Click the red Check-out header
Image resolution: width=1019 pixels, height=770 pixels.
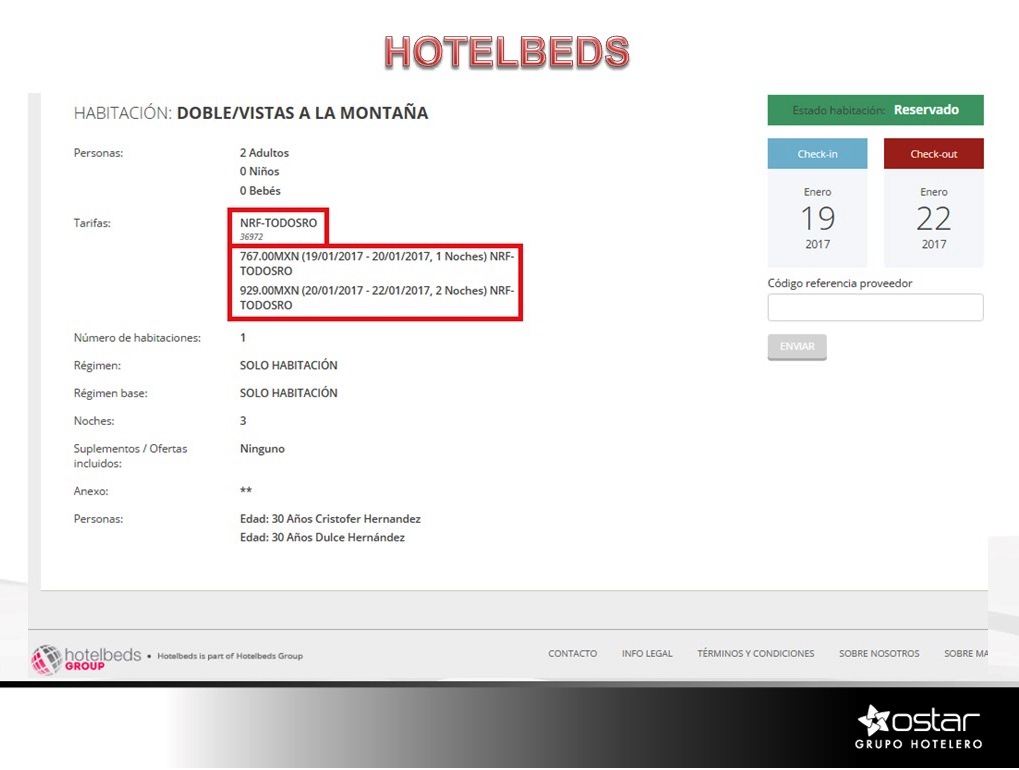pos(933,154)
